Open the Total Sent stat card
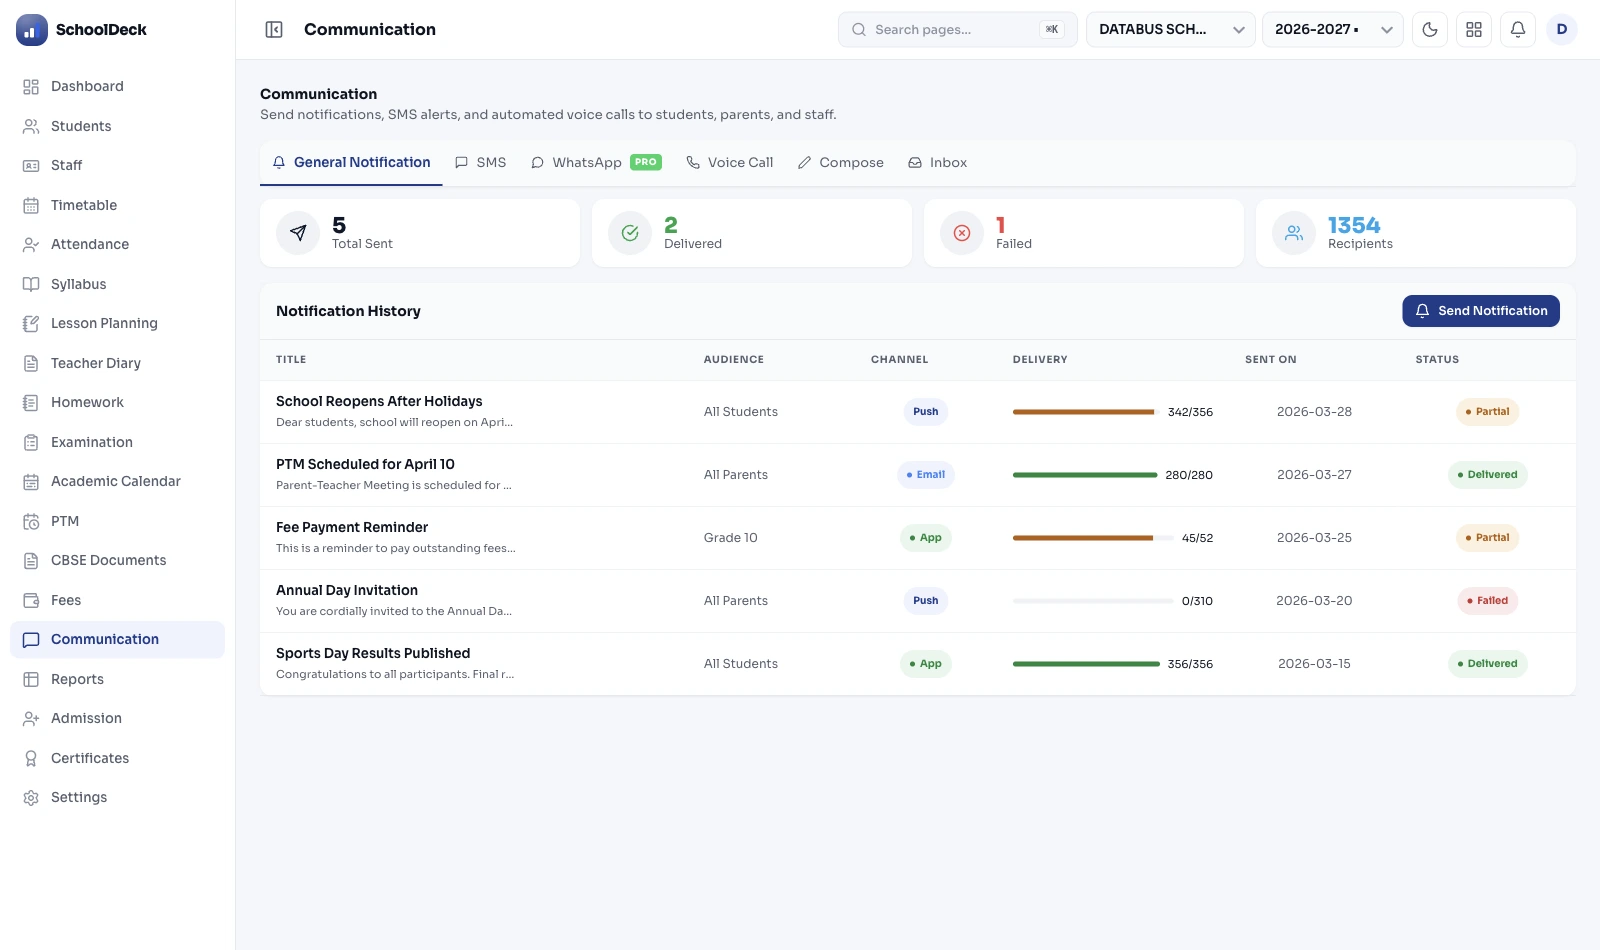1600x950 pixels. coord(420,233)
